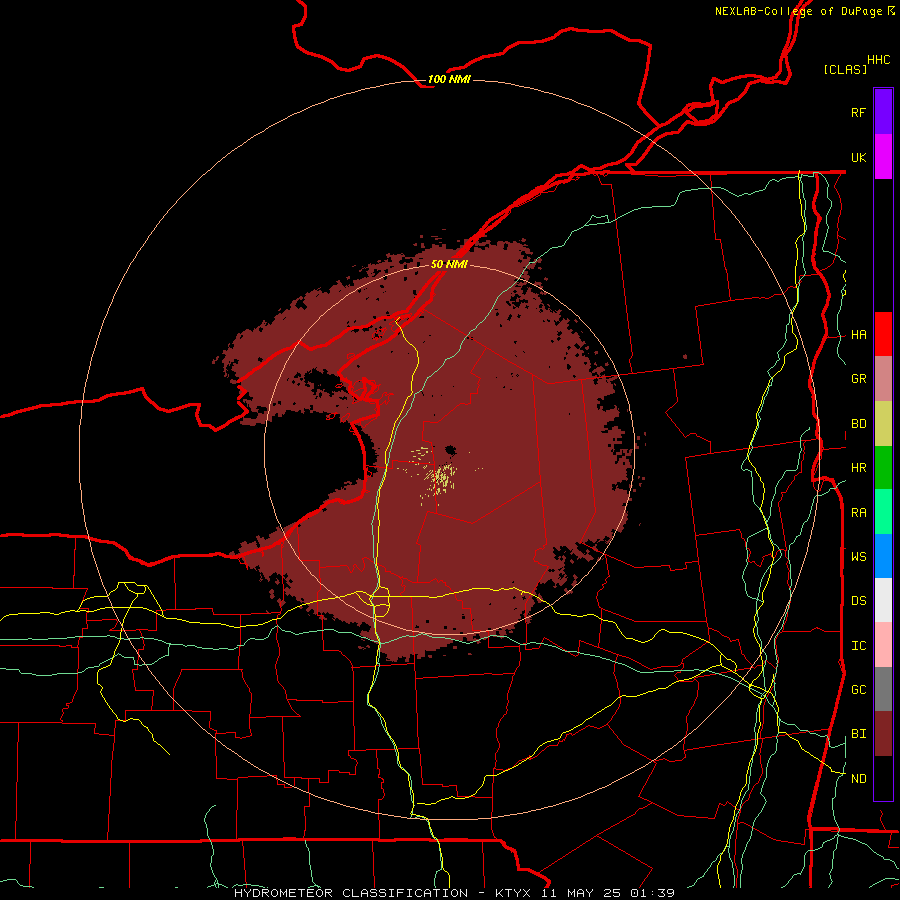Click the HR legend label

859,468
